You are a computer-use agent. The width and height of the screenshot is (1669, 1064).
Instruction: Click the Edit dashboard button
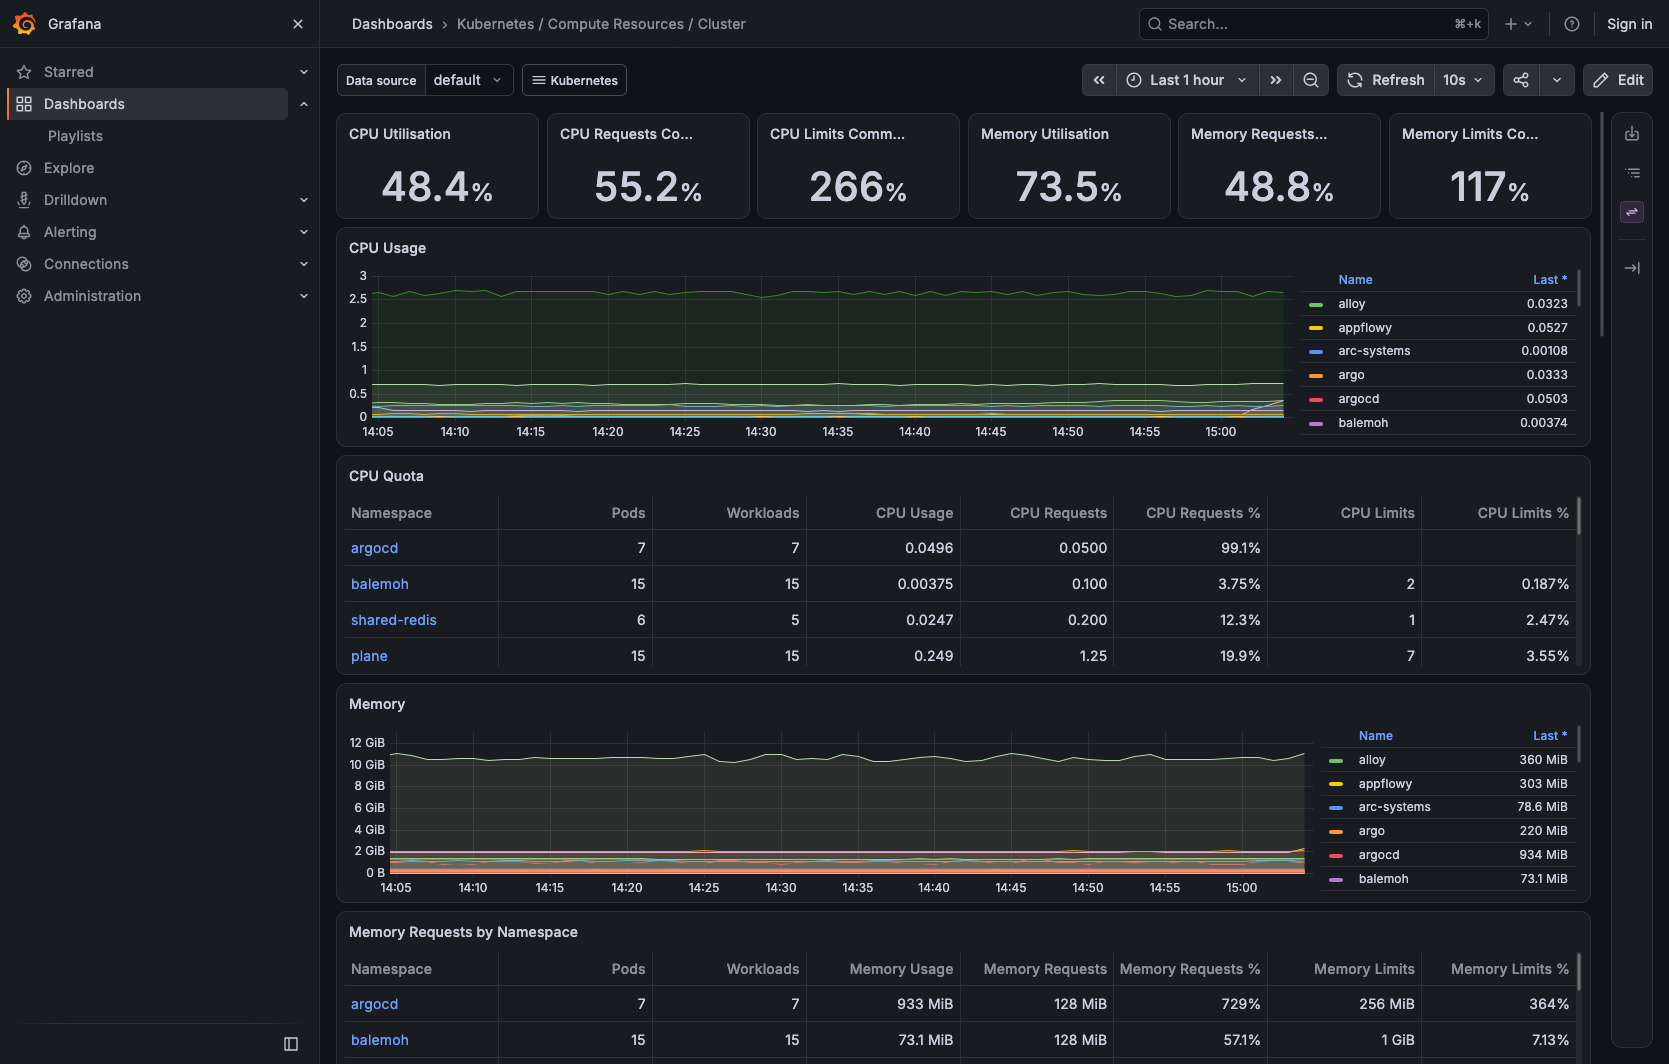pyautogui.click(x=1618, y=80)
